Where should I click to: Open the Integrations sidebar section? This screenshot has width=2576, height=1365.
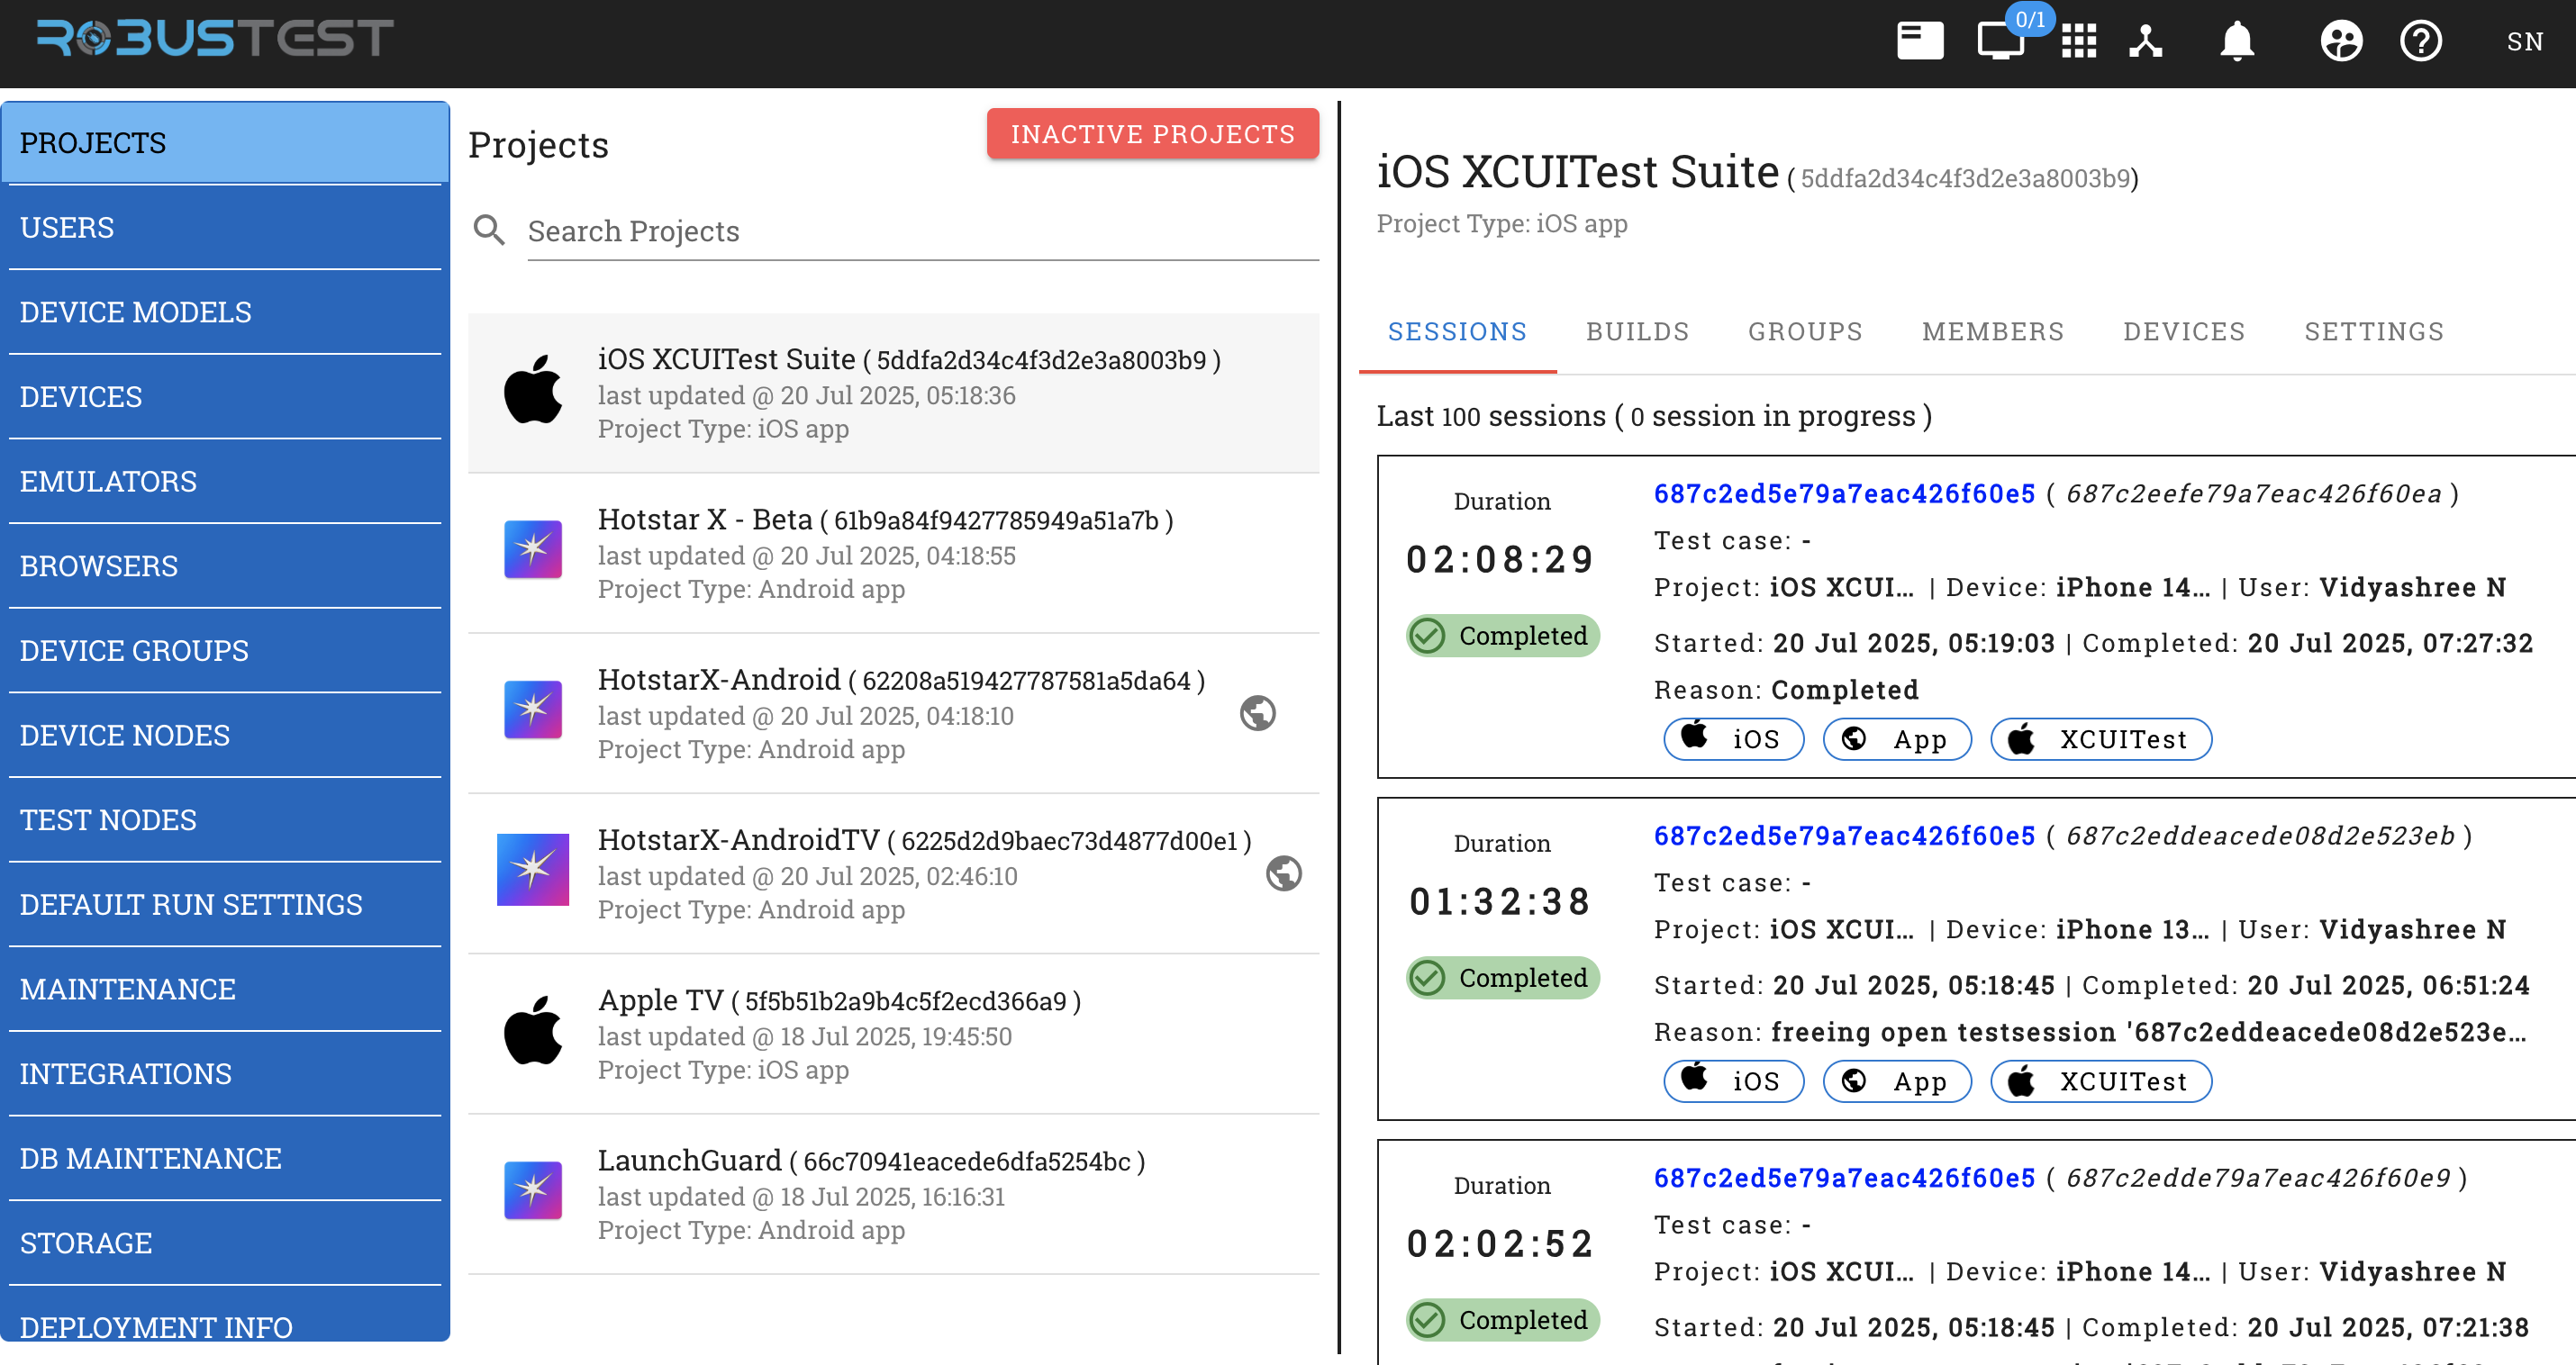pos(225,1074)
